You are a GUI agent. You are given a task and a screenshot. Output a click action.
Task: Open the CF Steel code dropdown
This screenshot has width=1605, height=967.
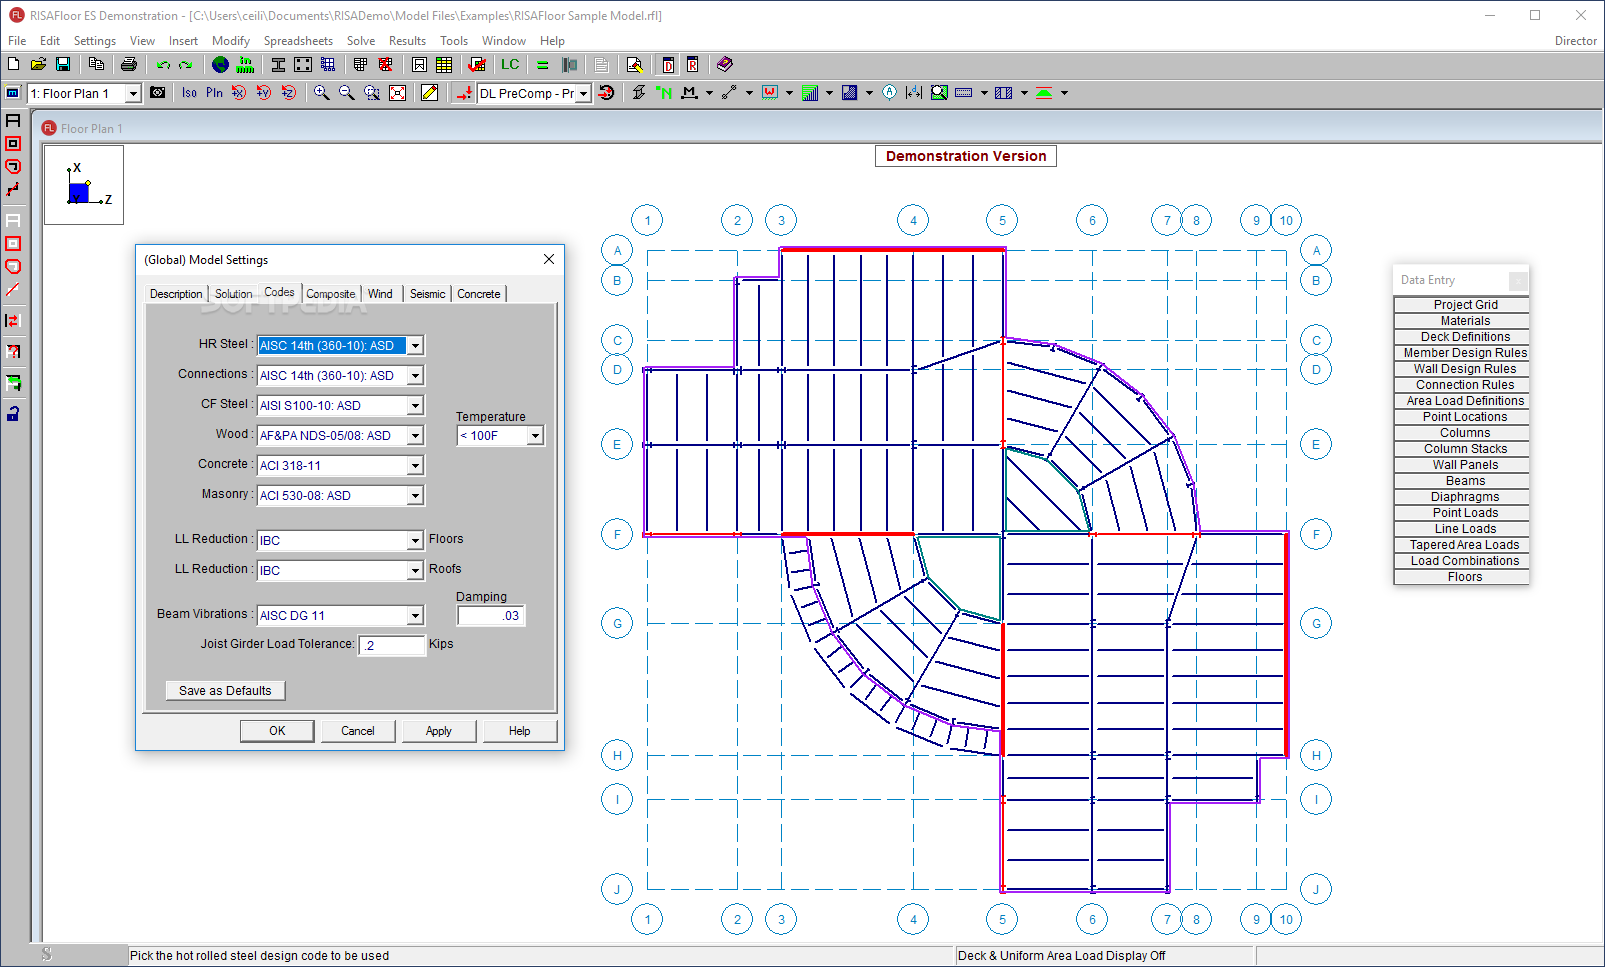tap(415, 406)
